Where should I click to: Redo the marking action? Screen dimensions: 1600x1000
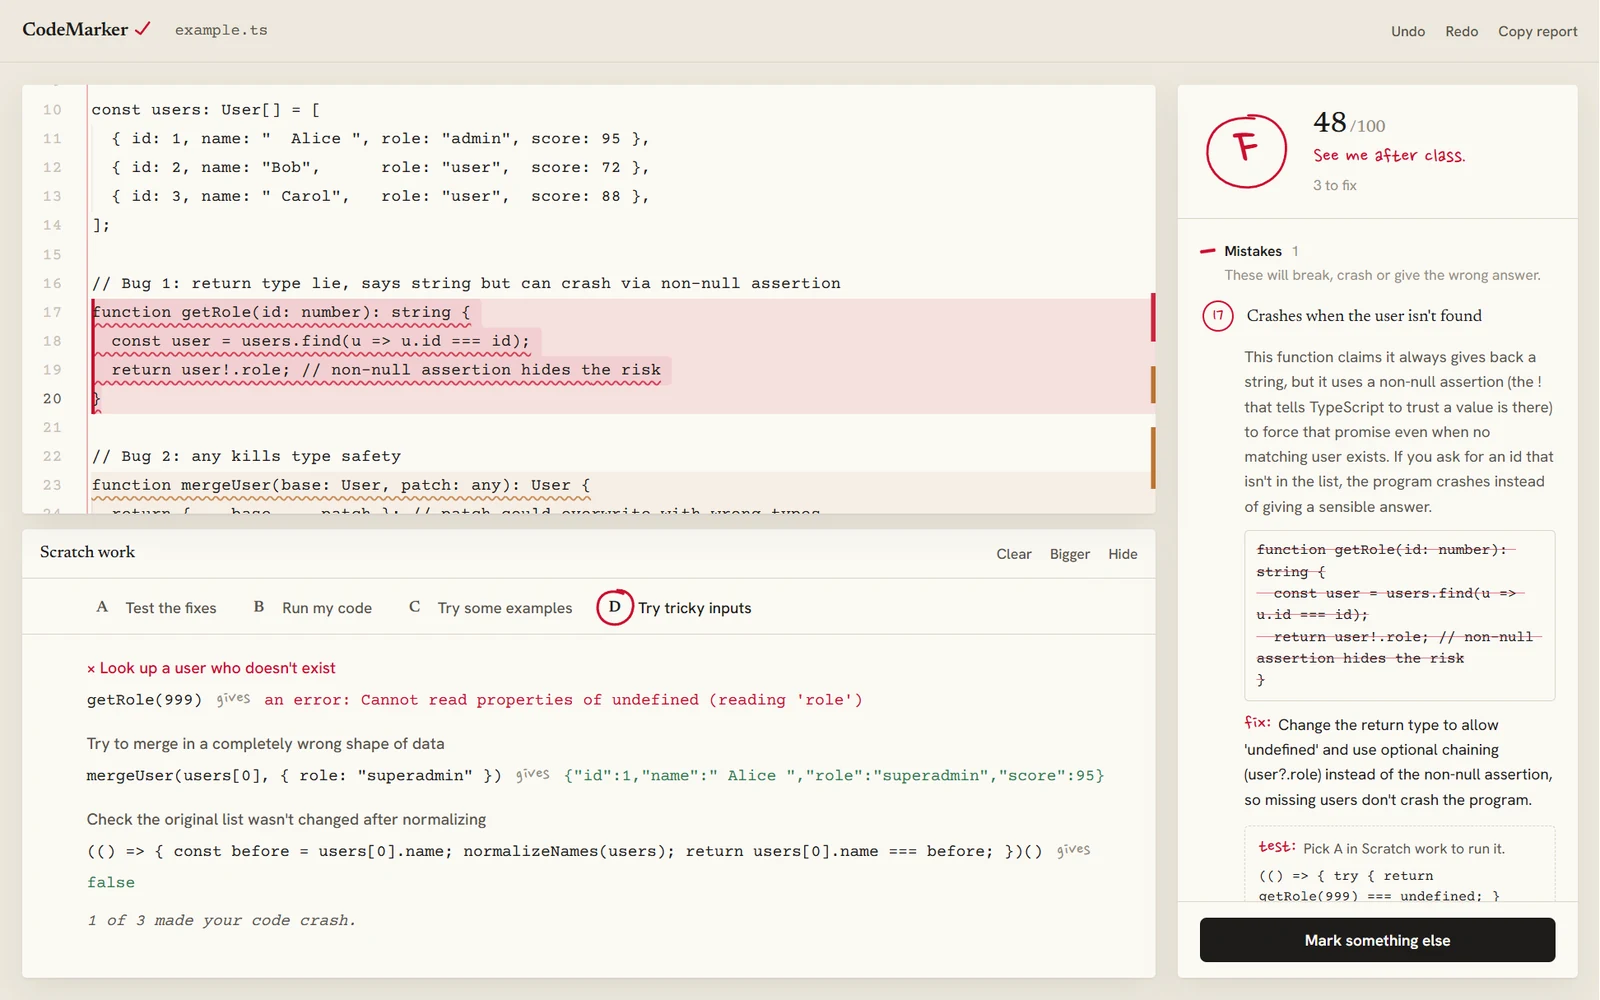(x=1461, y=31)
